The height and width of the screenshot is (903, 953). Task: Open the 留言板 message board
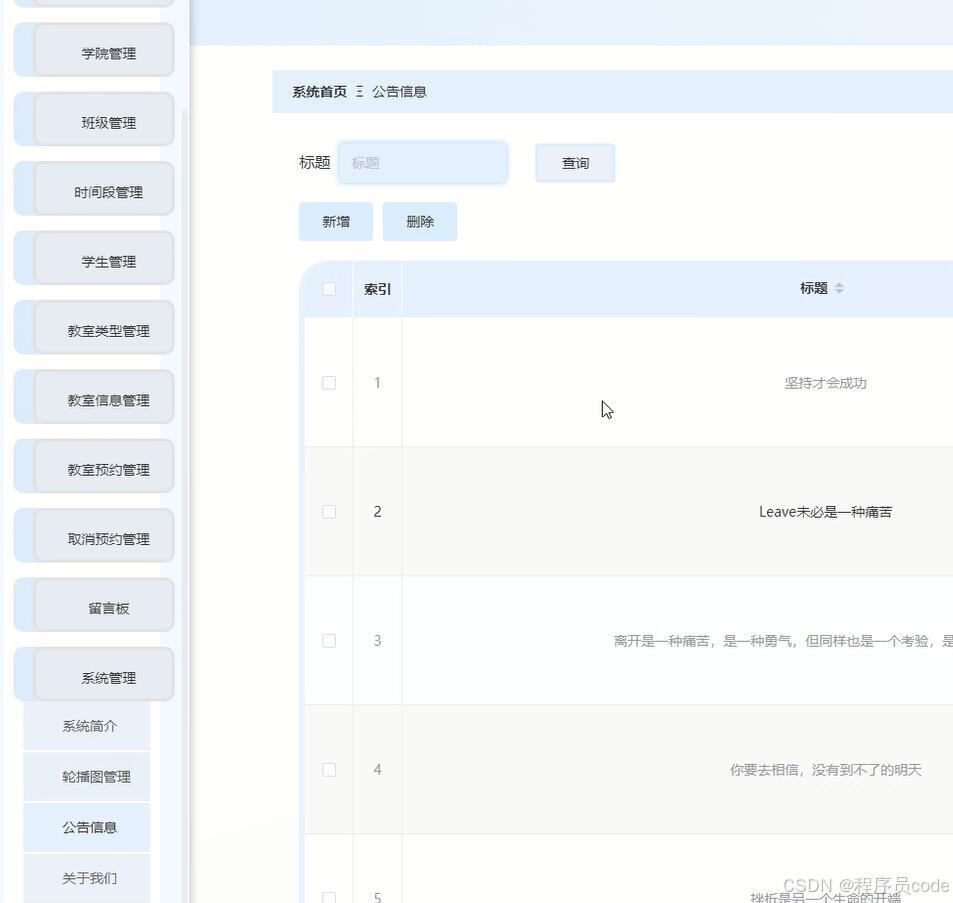tap(92, 604)
